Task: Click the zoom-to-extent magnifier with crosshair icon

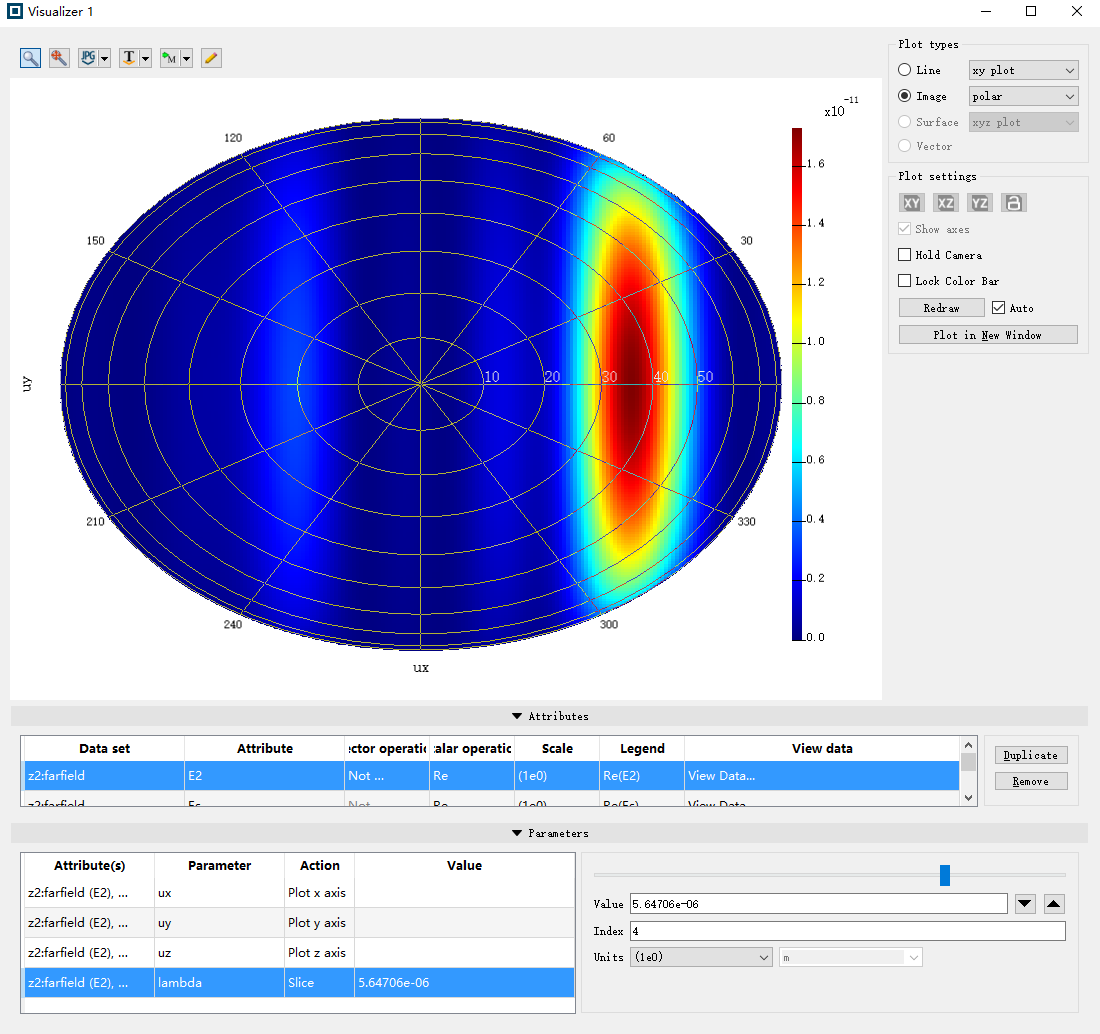Action: pyautogui.click(x=60, y=58)
